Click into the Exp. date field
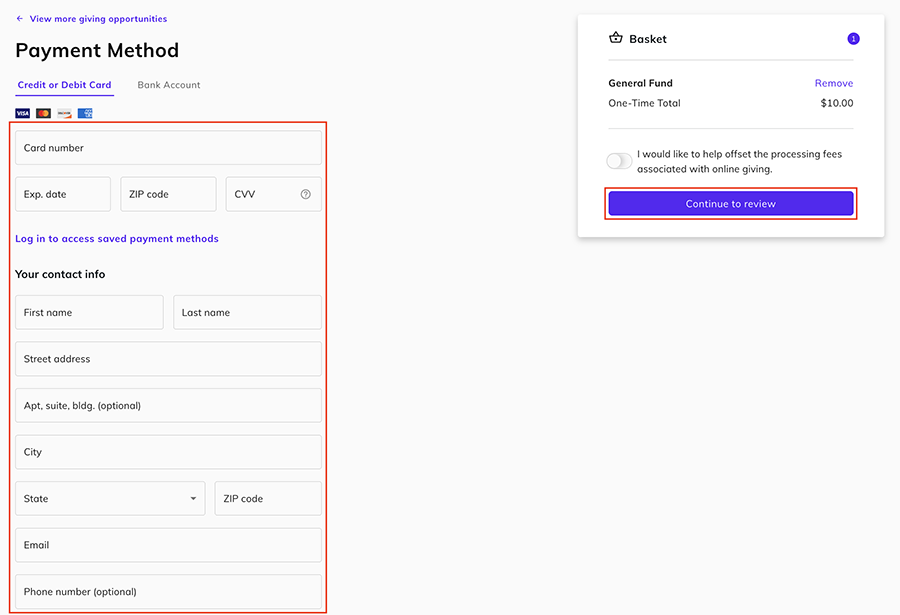The image size is (900, 615). coord(63,194)
